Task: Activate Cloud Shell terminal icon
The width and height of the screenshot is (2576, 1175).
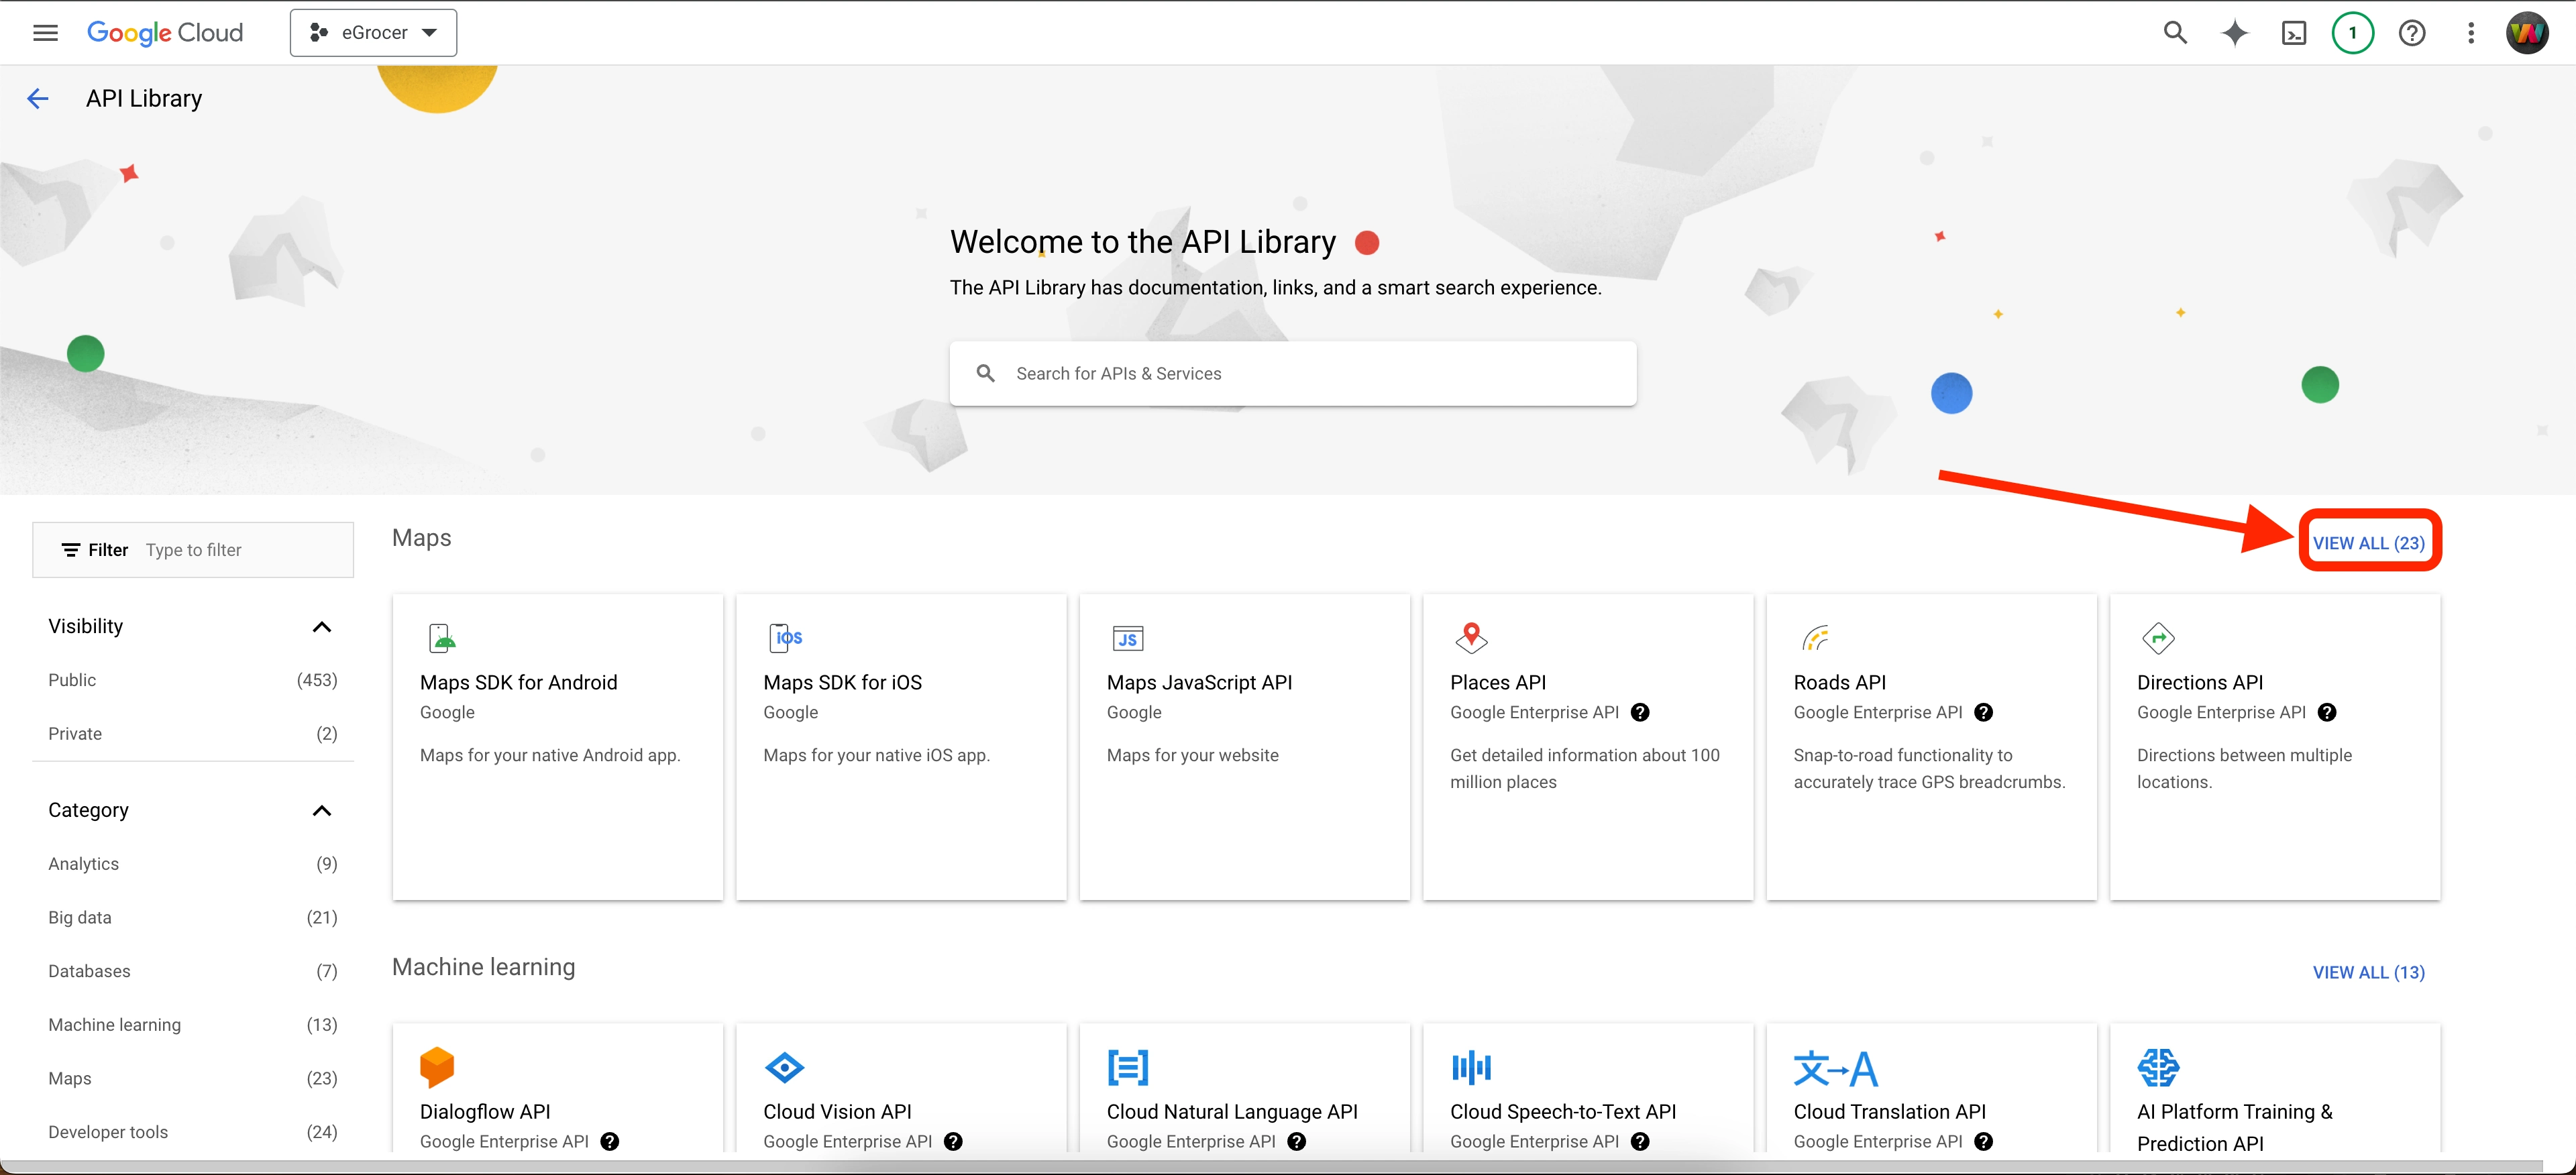Action: pyautogui.click(x=2293, y=33)
